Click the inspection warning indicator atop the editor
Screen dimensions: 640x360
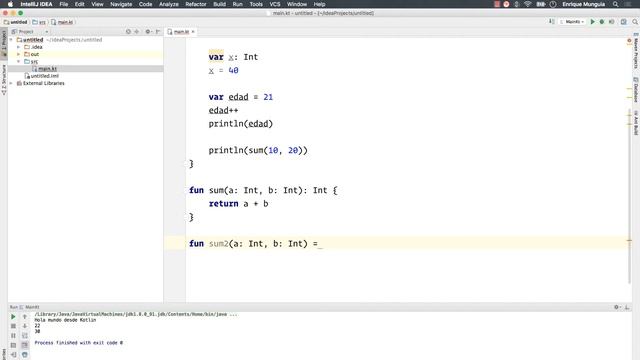coord(629,41)
